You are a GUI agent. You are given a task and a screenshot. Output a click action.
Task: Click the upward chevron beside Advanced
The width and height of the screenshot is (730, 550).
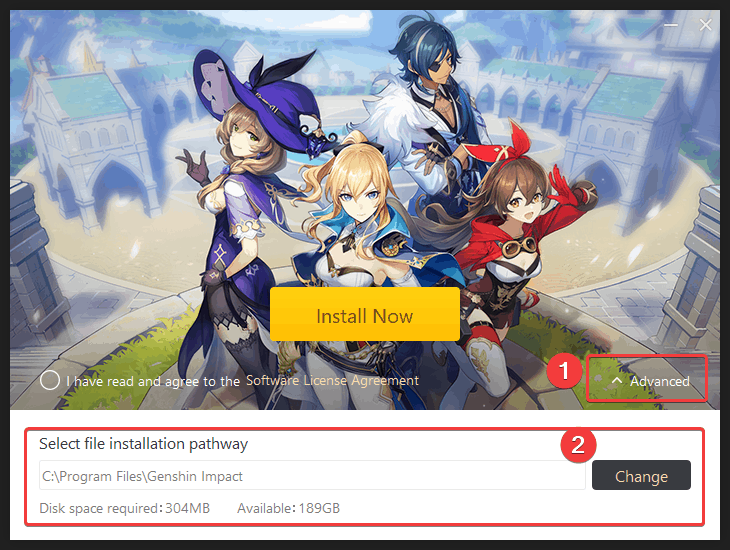click(616, 380)
